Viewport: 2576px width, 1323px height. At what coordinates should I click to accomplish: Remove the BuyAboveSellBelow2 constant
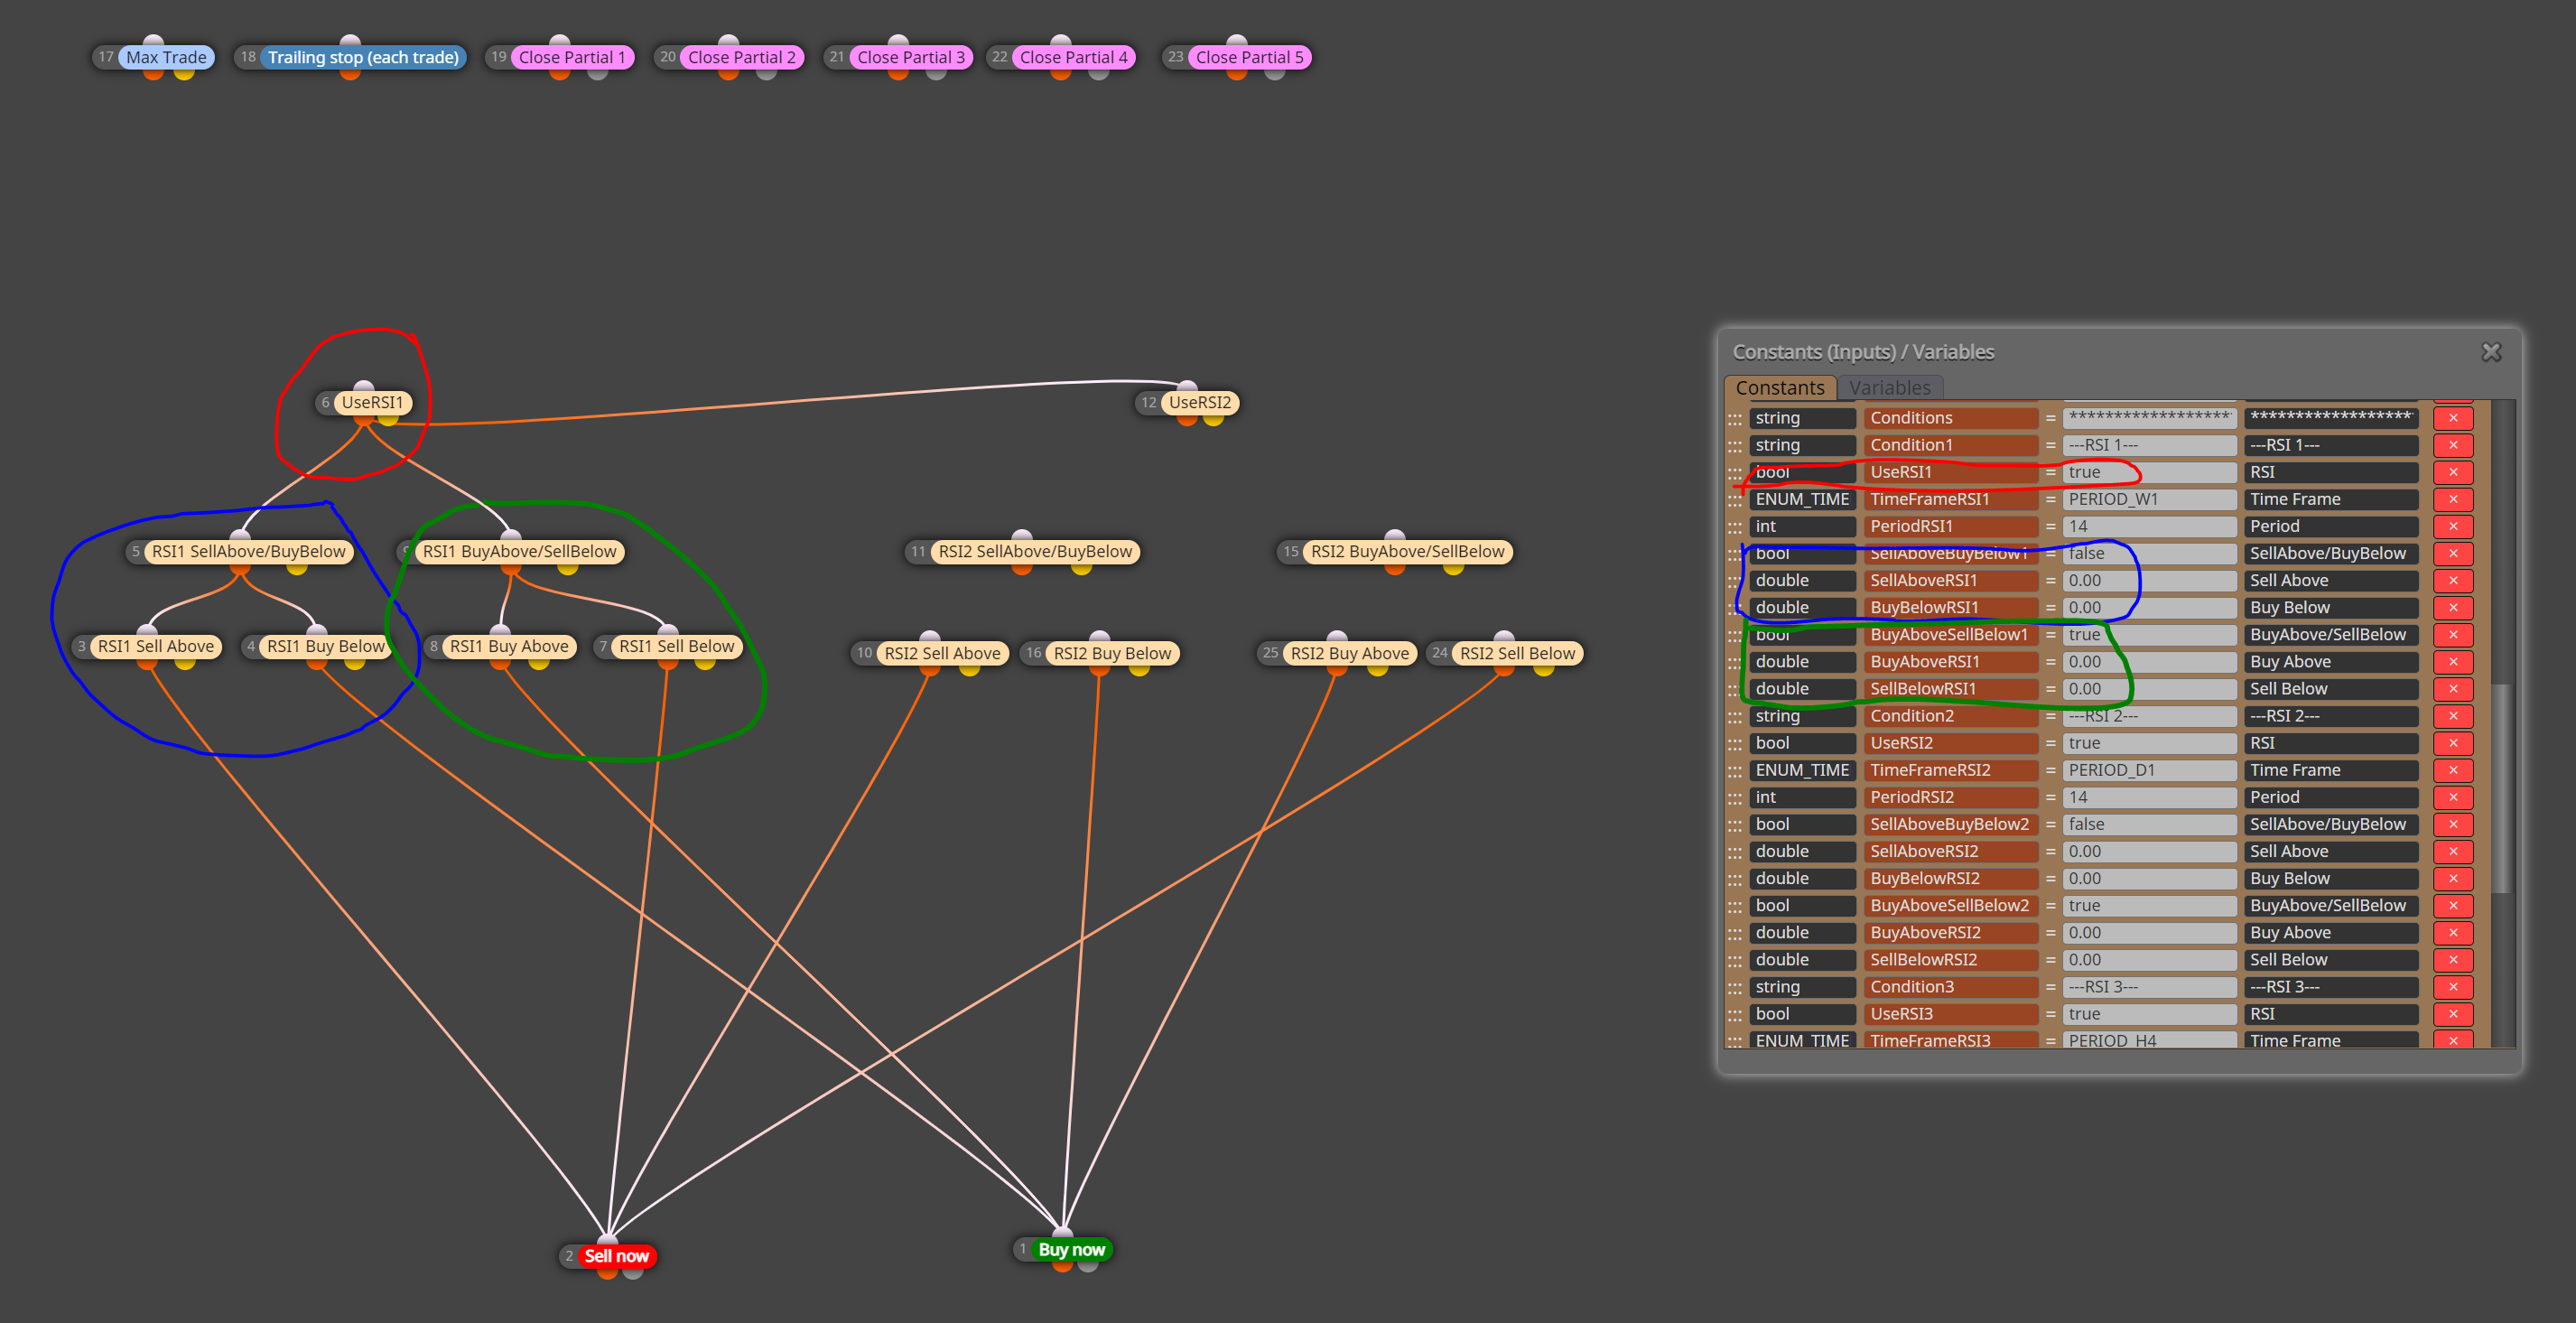pyautogui.click(x=2452, y=905)
